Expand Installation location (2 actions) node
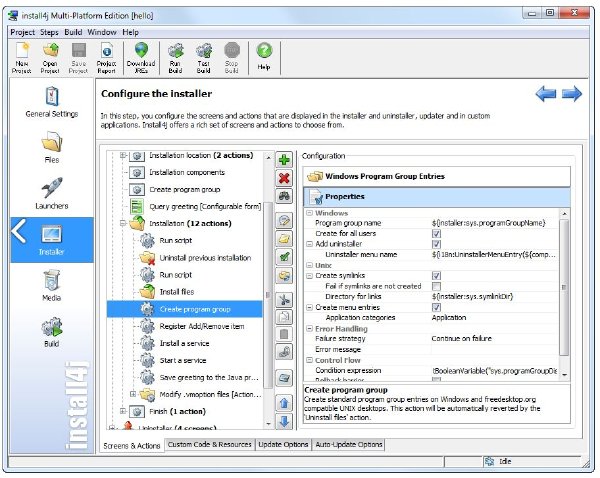600x478 pixels. (123, 155)
